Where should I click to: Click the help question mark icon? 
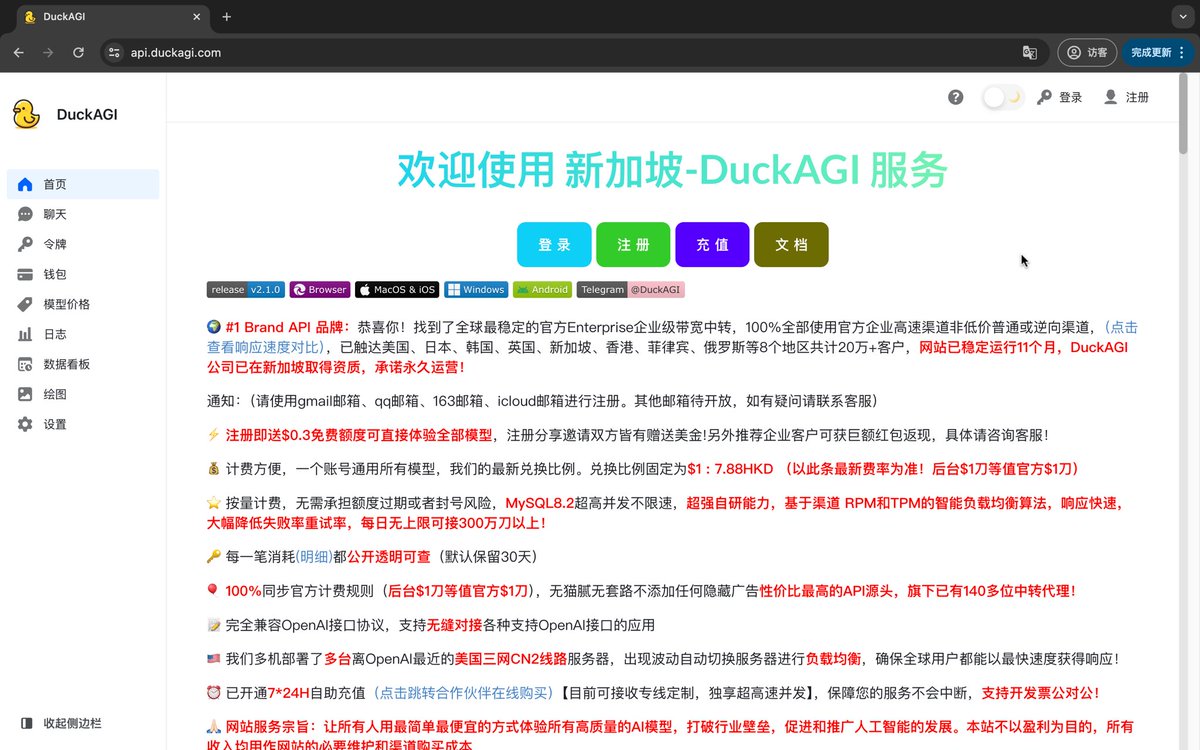tap(956, 97)
